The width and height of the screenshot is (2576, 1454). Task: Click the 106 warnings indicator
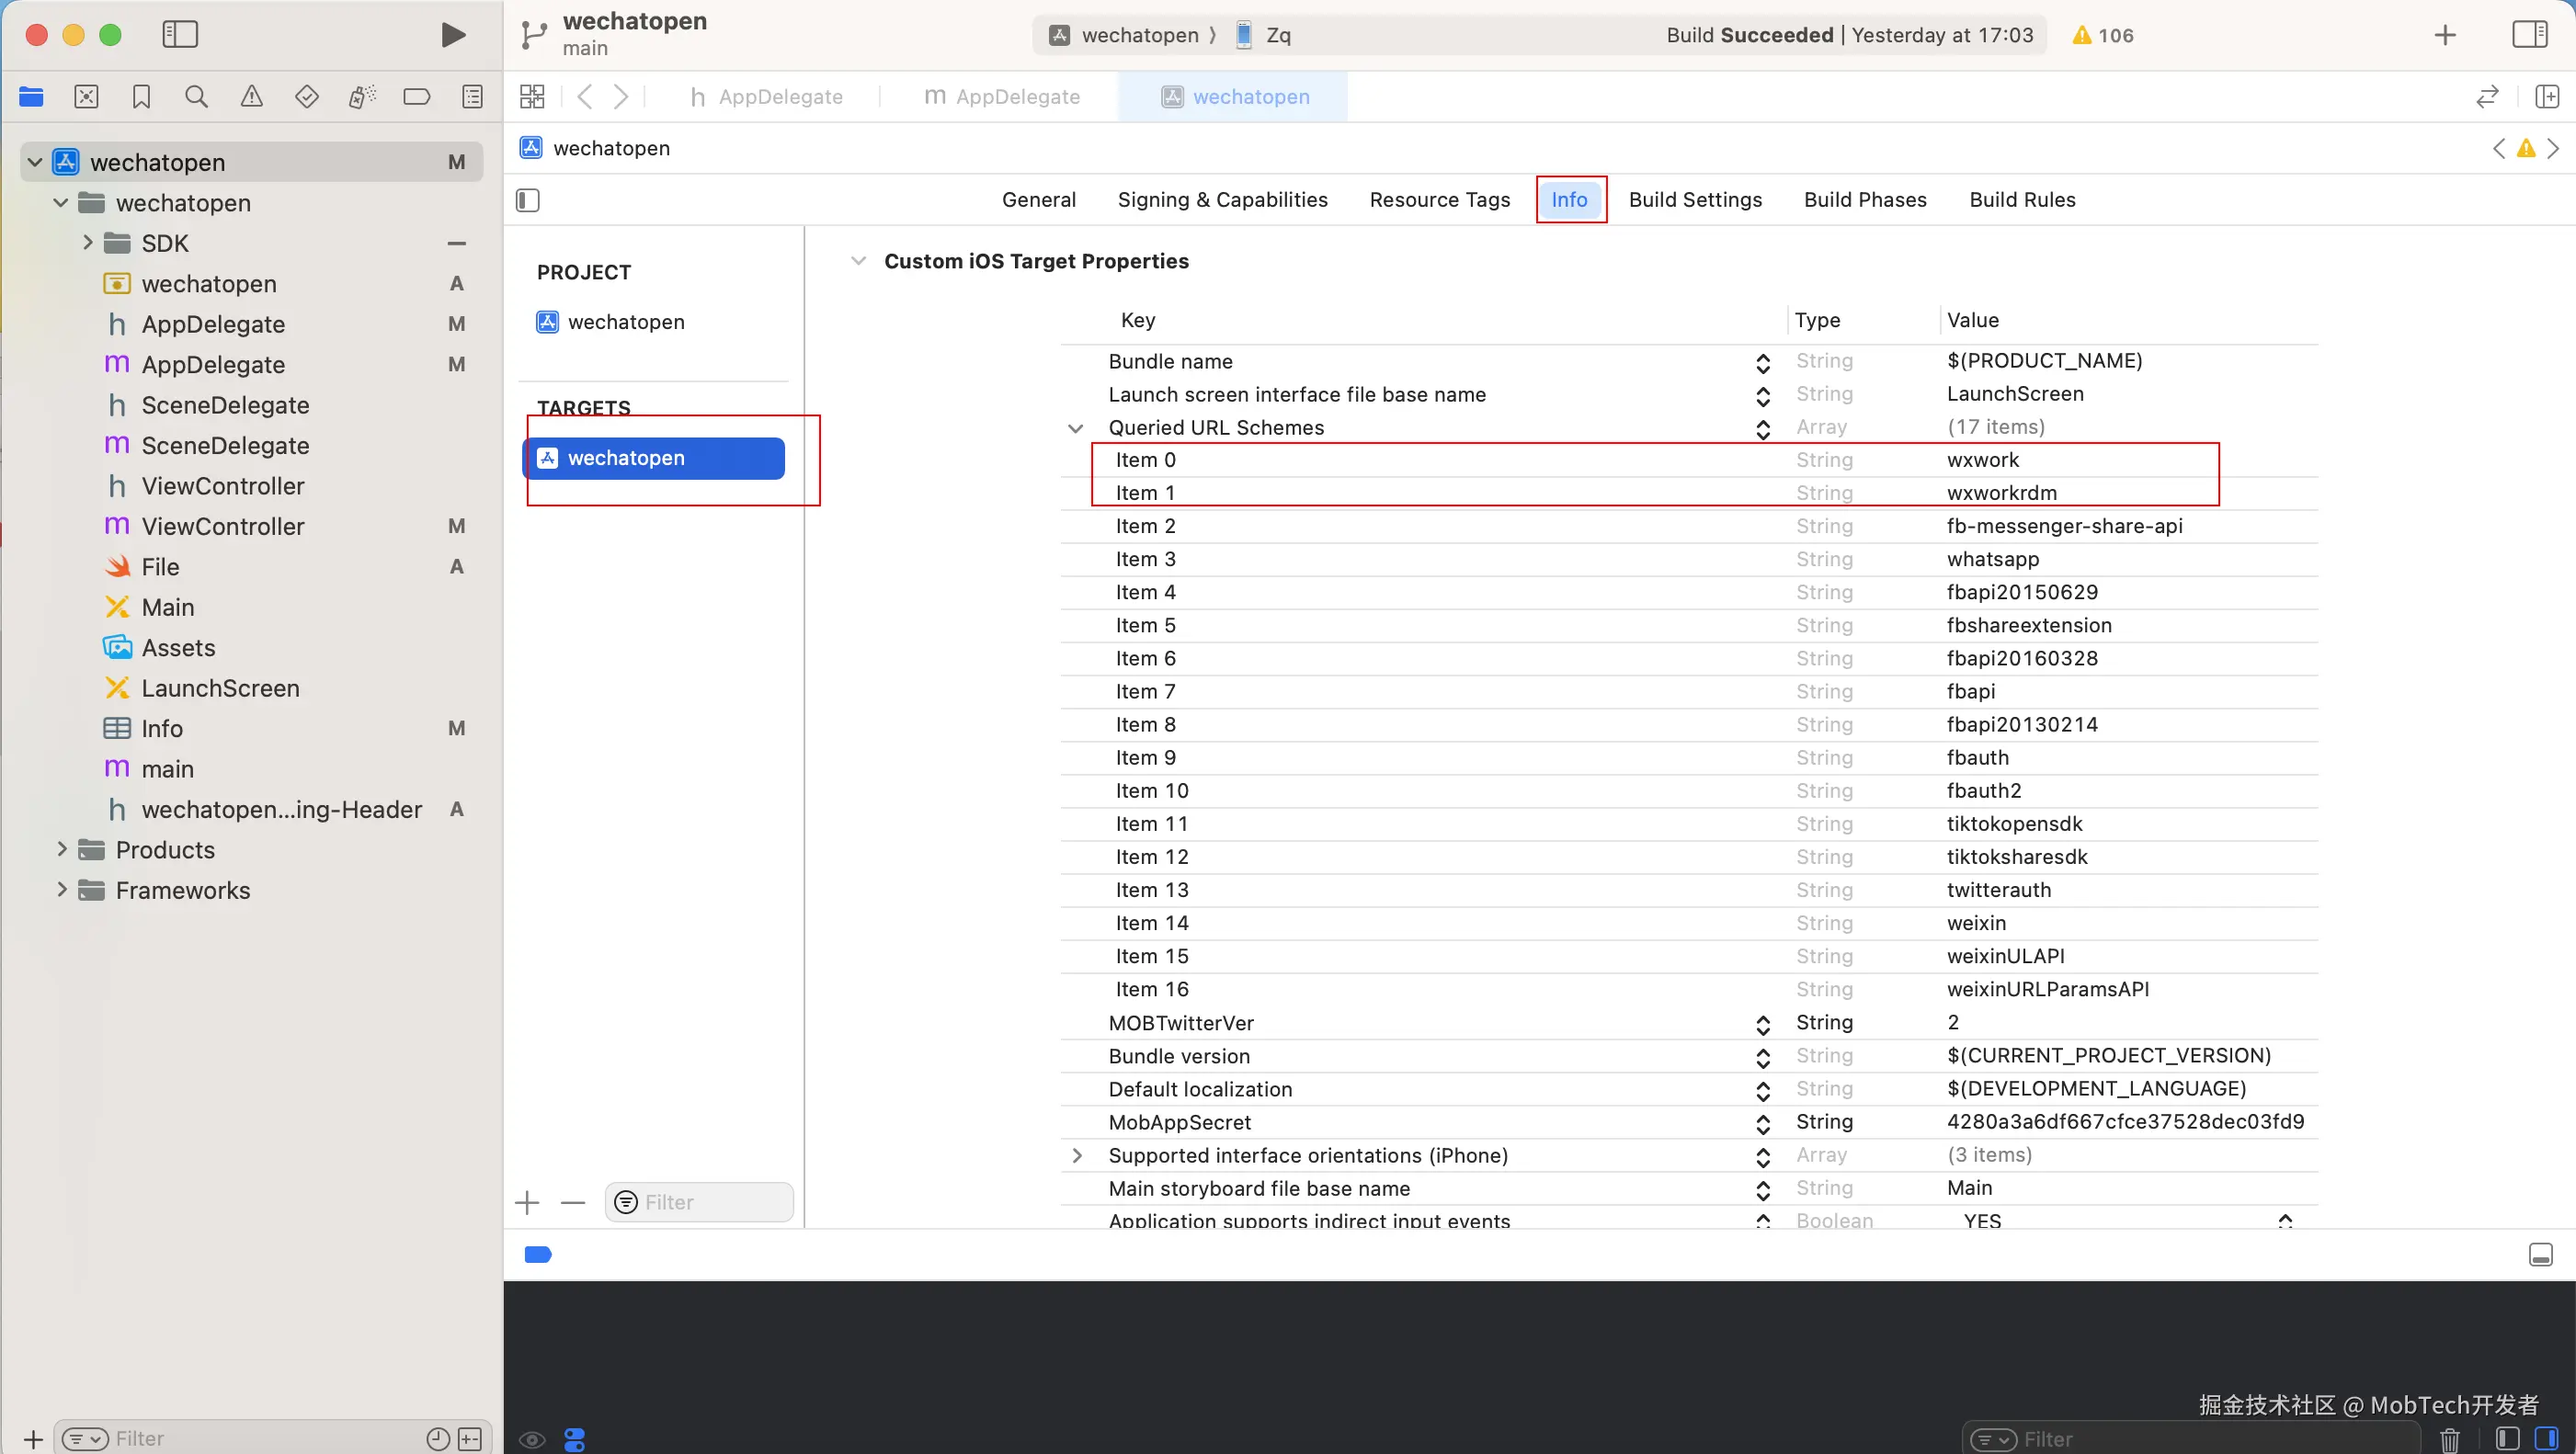2103,35
